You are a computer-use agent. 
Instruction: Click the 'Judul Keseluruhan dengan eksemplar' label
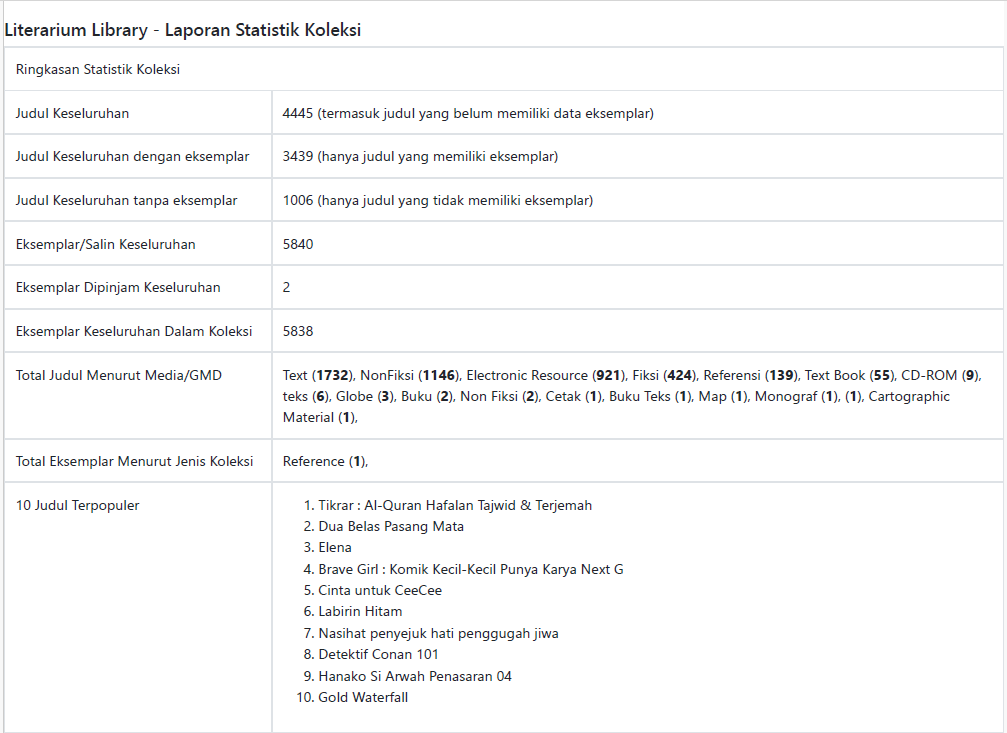click(x=132, y=157)
